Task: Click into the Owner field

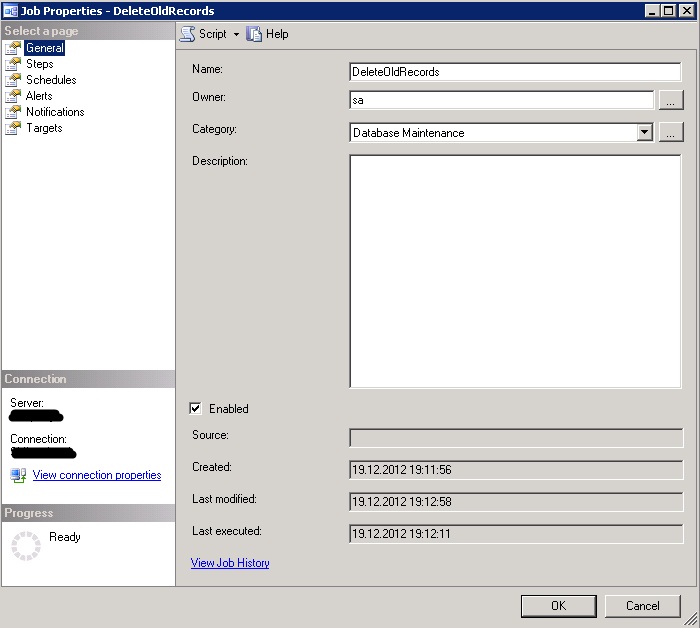Action: [x=502, y=100]
